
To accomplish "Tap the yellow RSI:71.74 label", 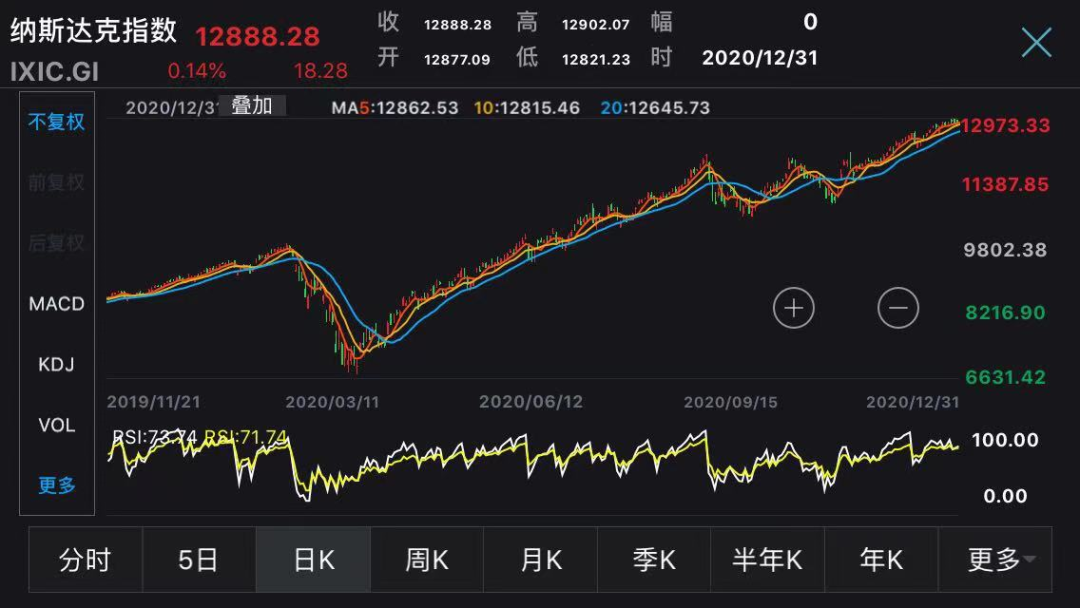I will [246, 437].
